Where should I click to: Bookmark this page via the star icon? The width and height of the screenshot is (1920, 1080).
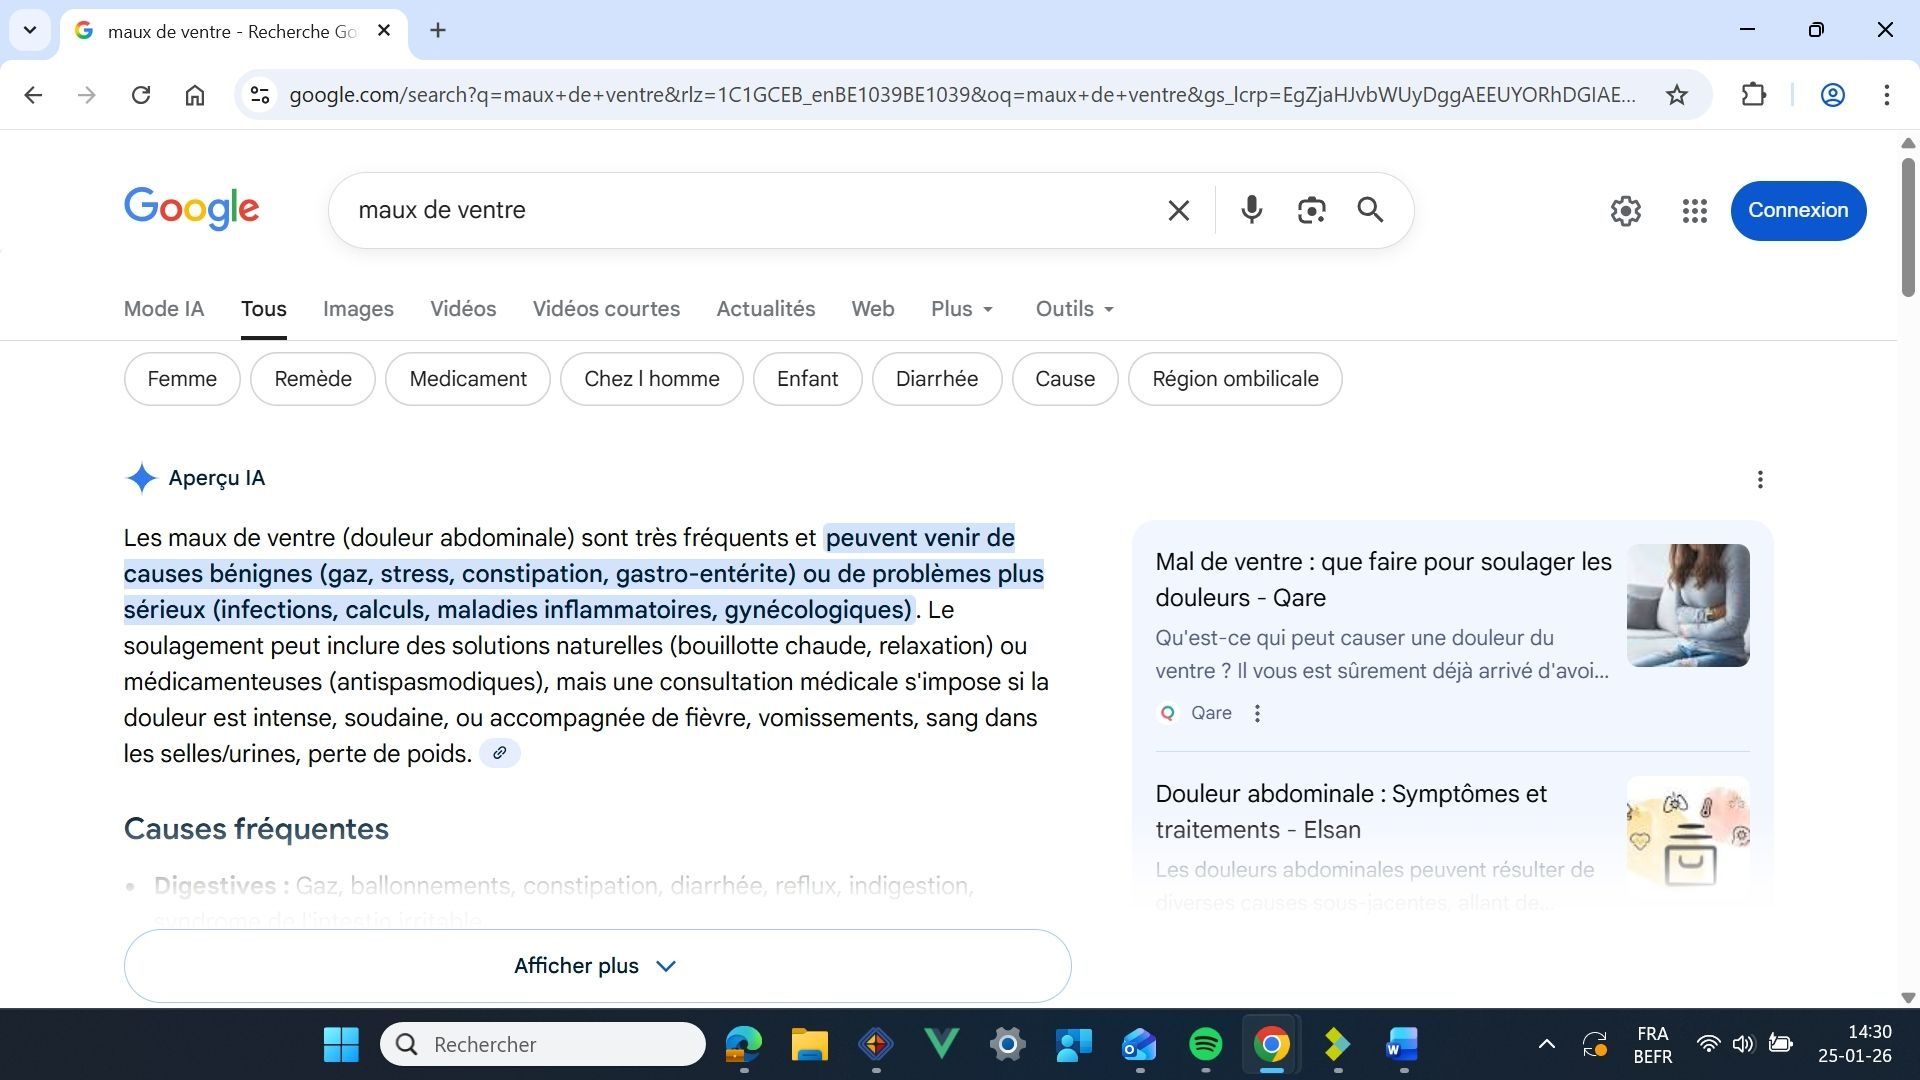[1677, 95]
